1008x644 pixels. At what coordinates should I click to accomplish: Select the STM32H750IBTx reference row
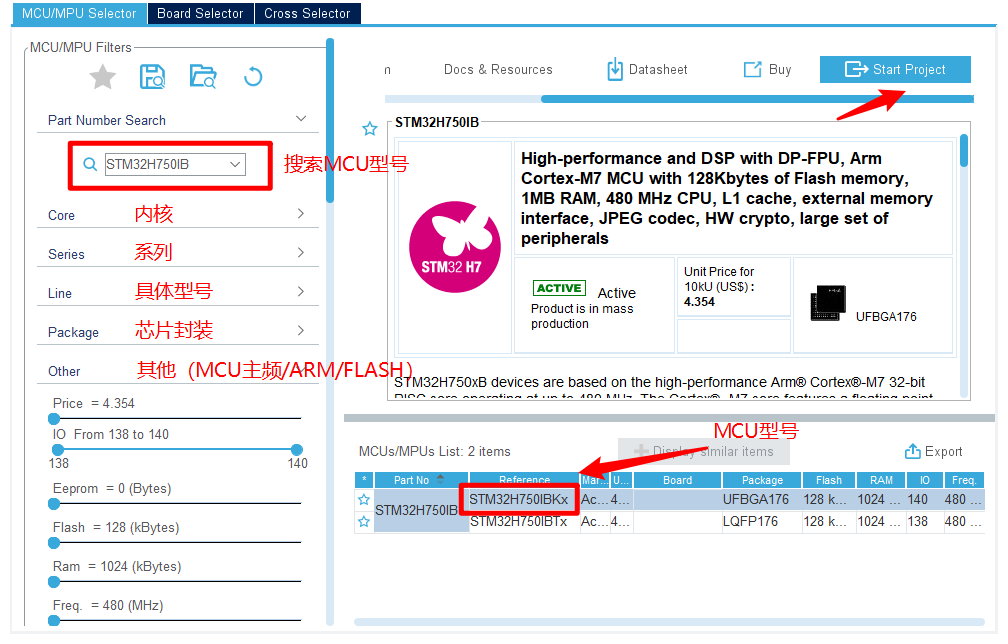[x=518, y=521]
